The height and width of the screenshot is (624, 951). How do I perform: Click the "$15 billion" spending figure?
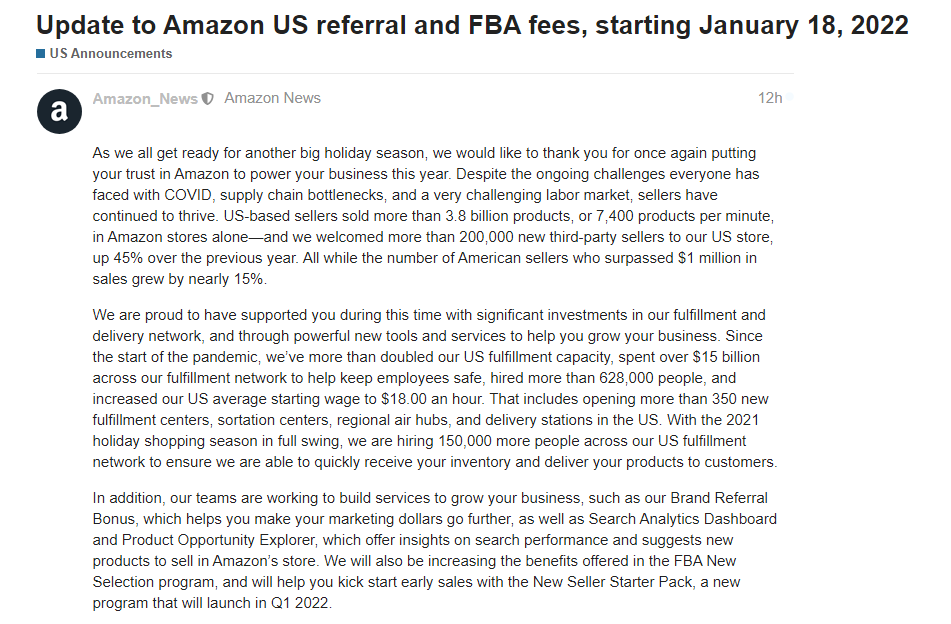click(x=726, y=357)
